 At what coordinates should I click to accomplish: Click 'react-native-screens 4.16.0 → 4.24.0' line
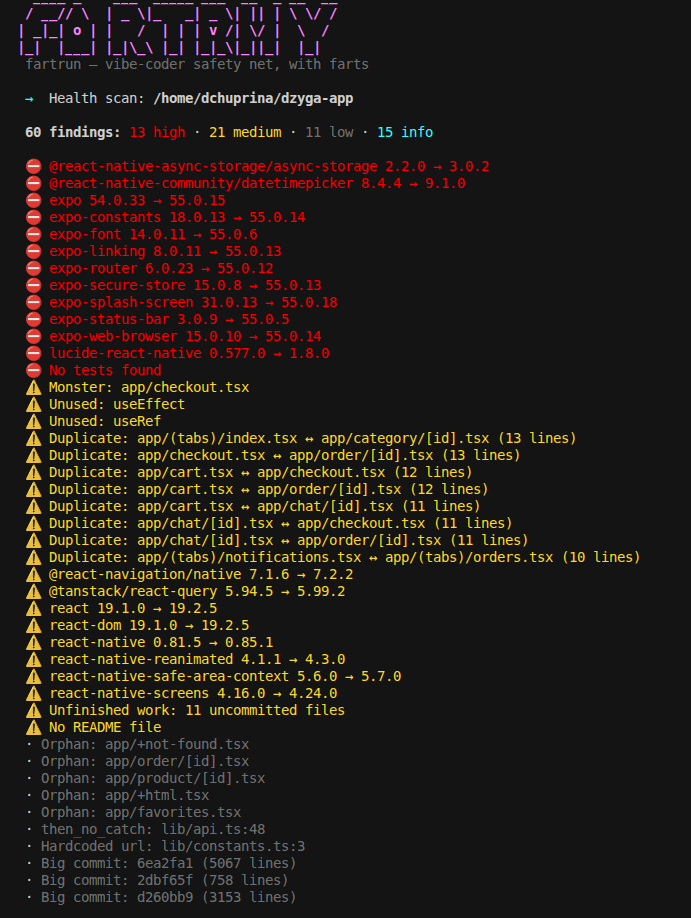coord(193,693)
